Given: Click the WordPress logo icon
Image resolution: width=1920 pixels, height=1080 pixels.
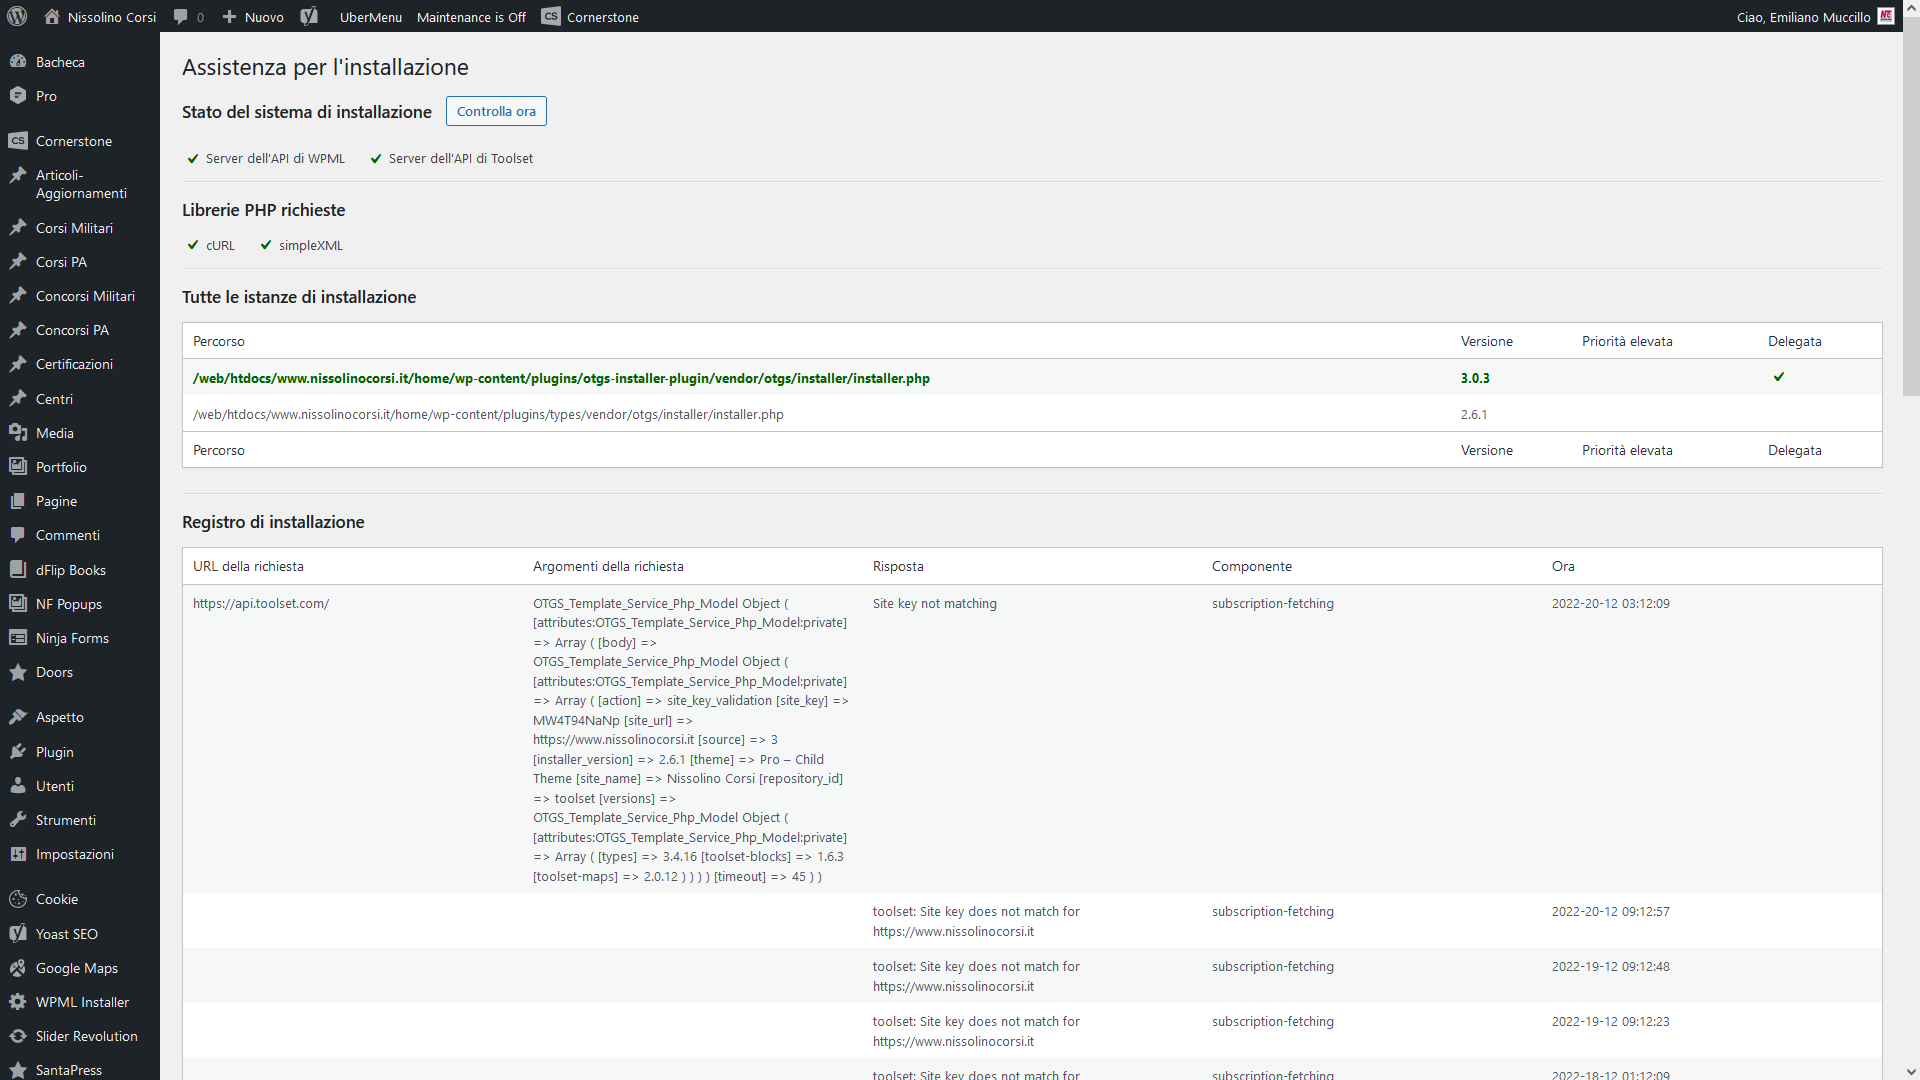Looking at the screenshot, I should click(x=17, y=16).
